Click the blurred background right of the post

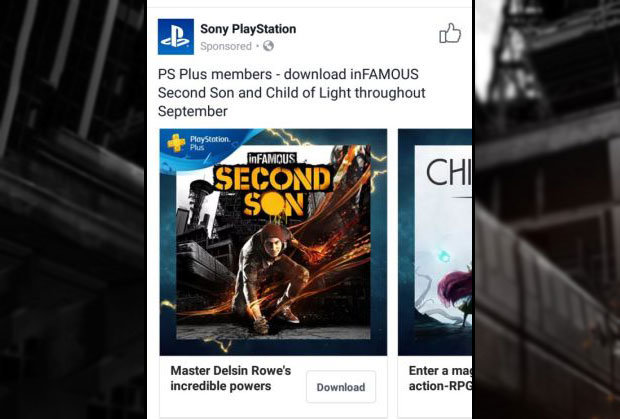(546, 210)
